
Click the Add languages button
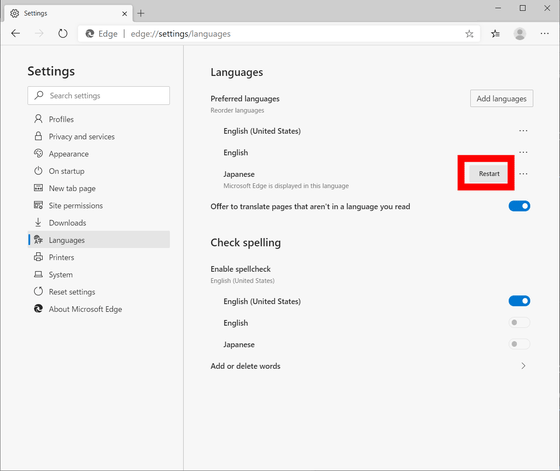(x=501, y=98)
